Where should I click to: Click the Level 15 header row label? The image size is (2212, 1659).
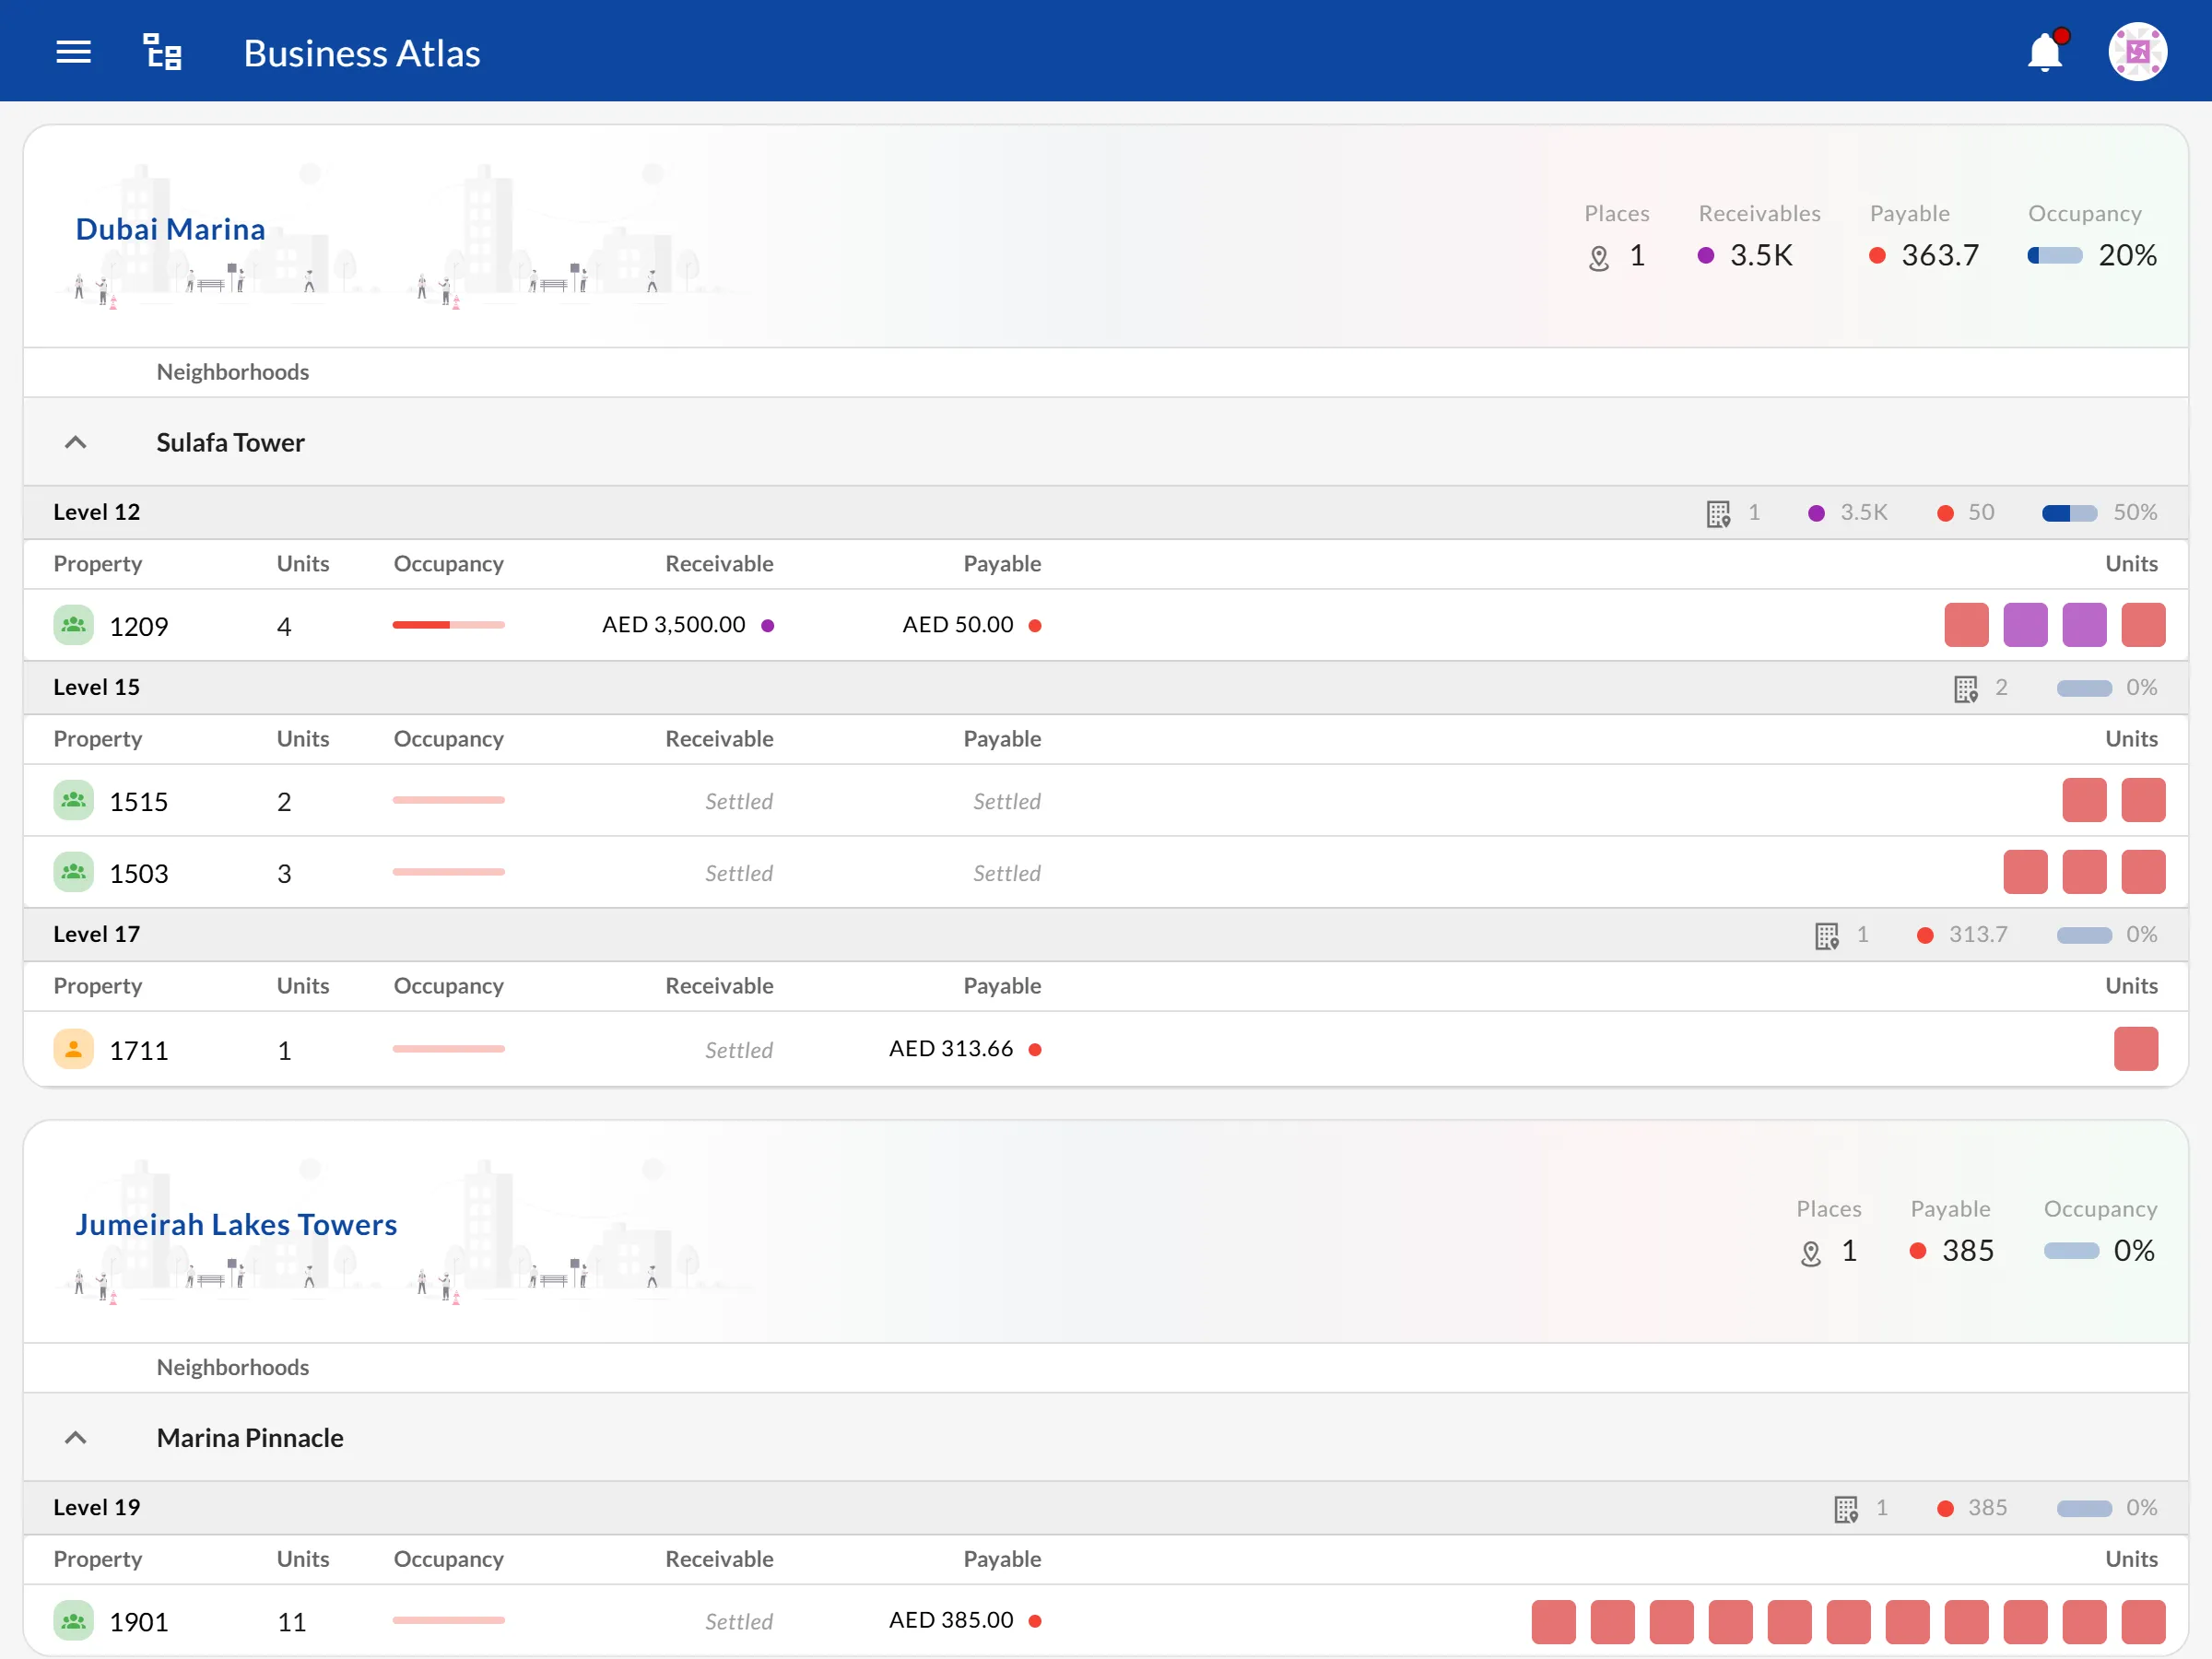click(x=96, y=687)
